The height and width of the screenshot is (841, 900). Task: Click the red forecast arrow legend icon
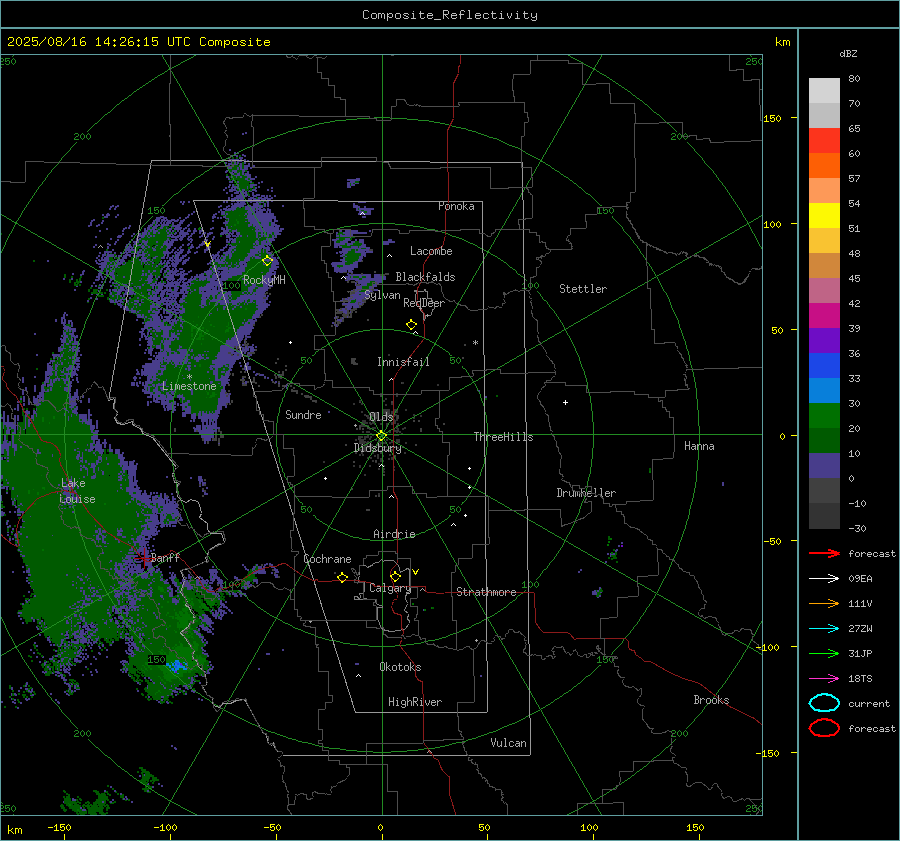point(824,553)
